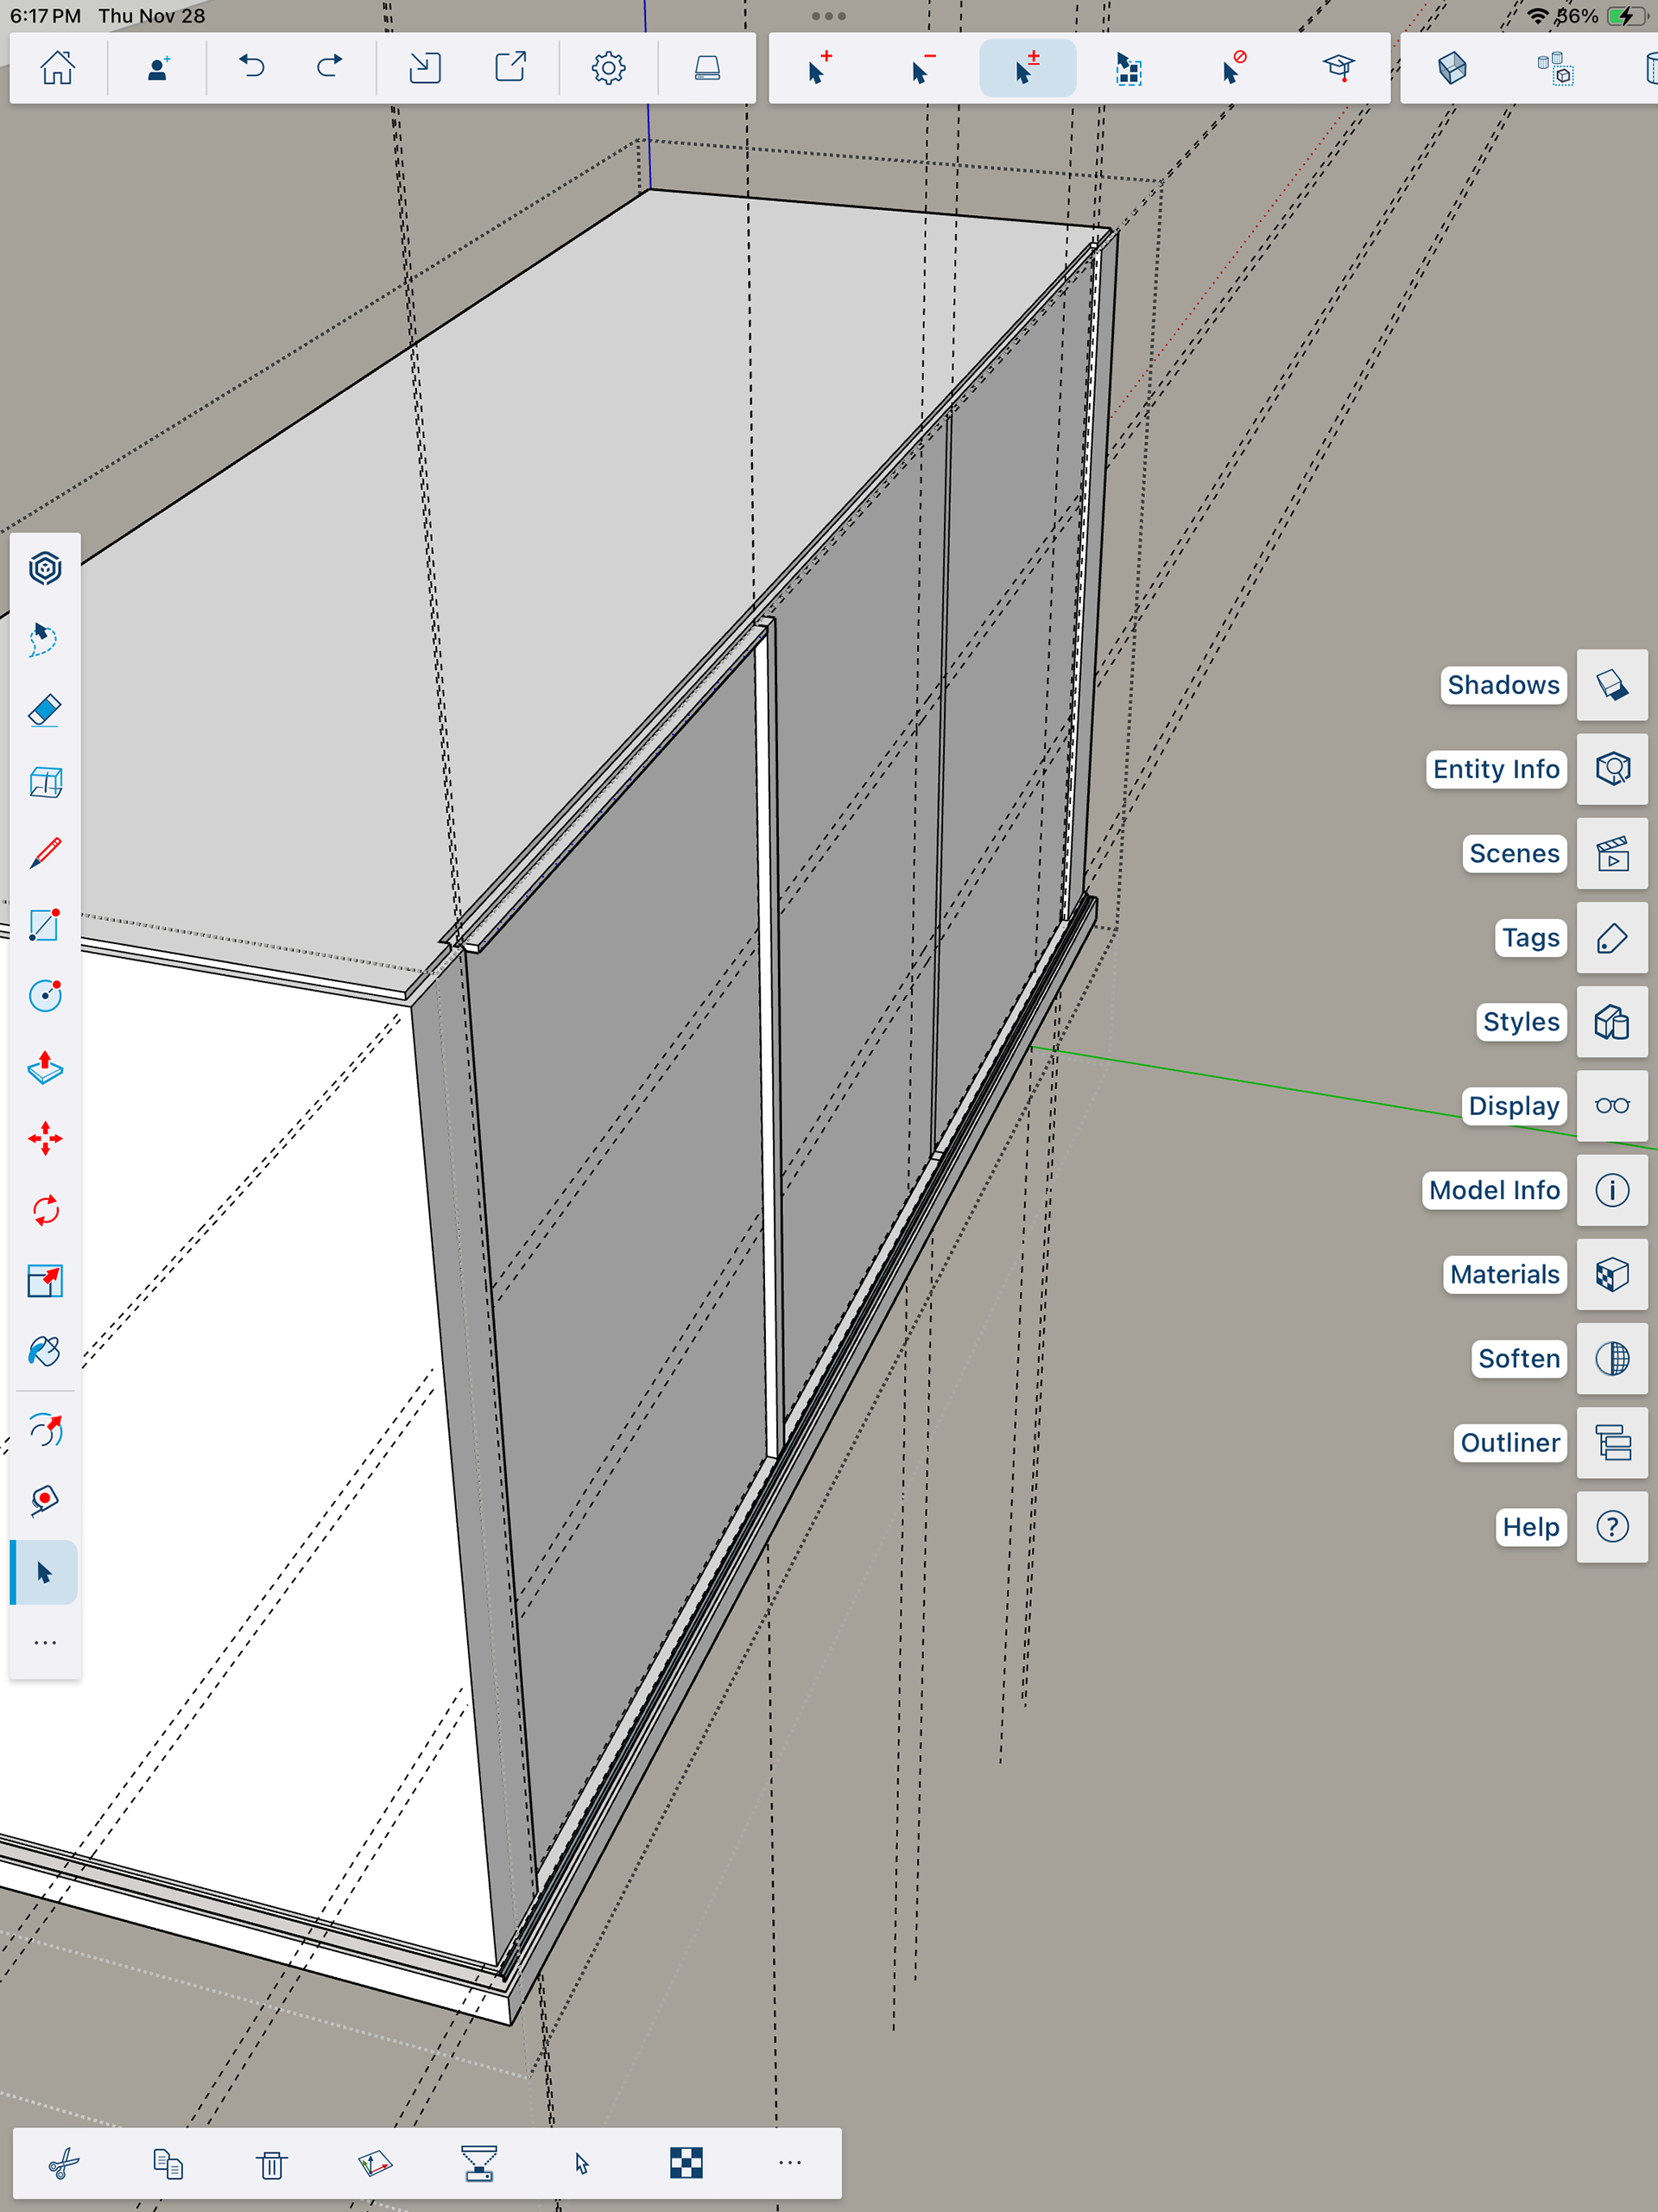Select the Pencil line tool
The image size is (1658, 2212).
point(45,853)
